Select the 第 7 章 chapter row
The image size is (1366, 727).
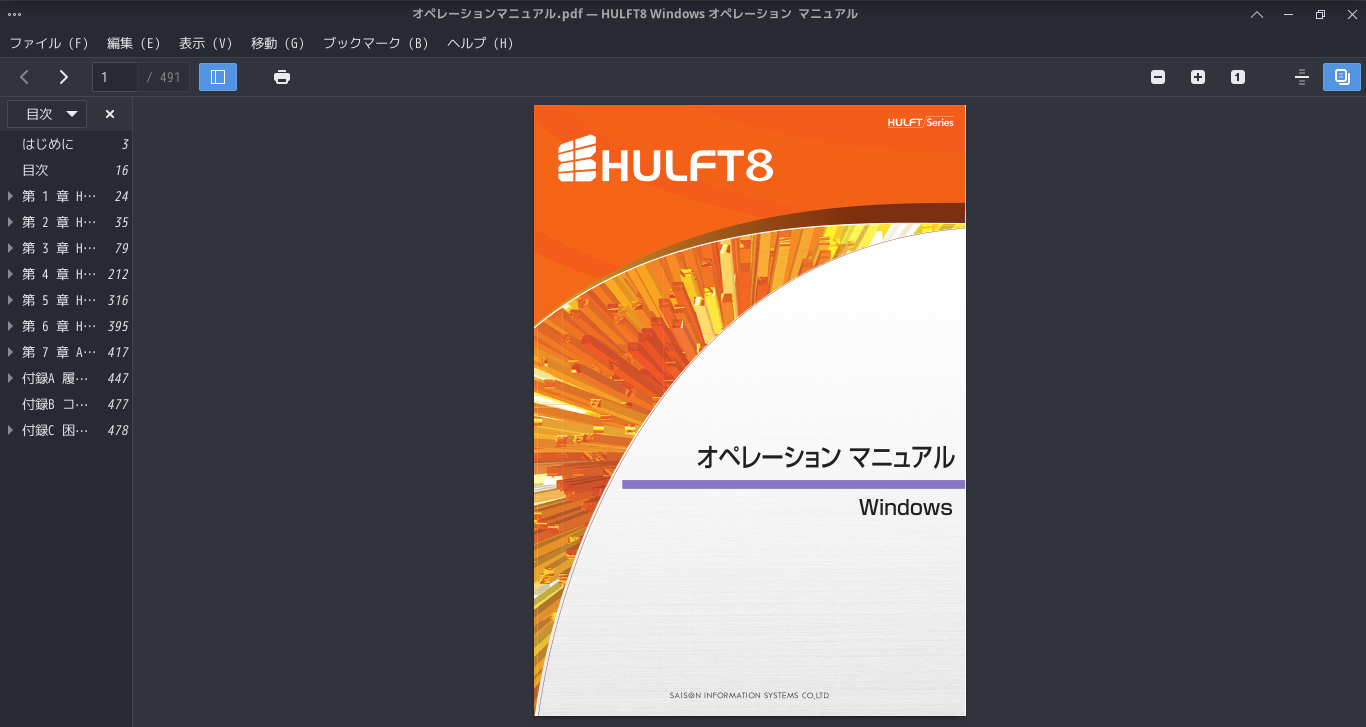(x=66, y=352)
